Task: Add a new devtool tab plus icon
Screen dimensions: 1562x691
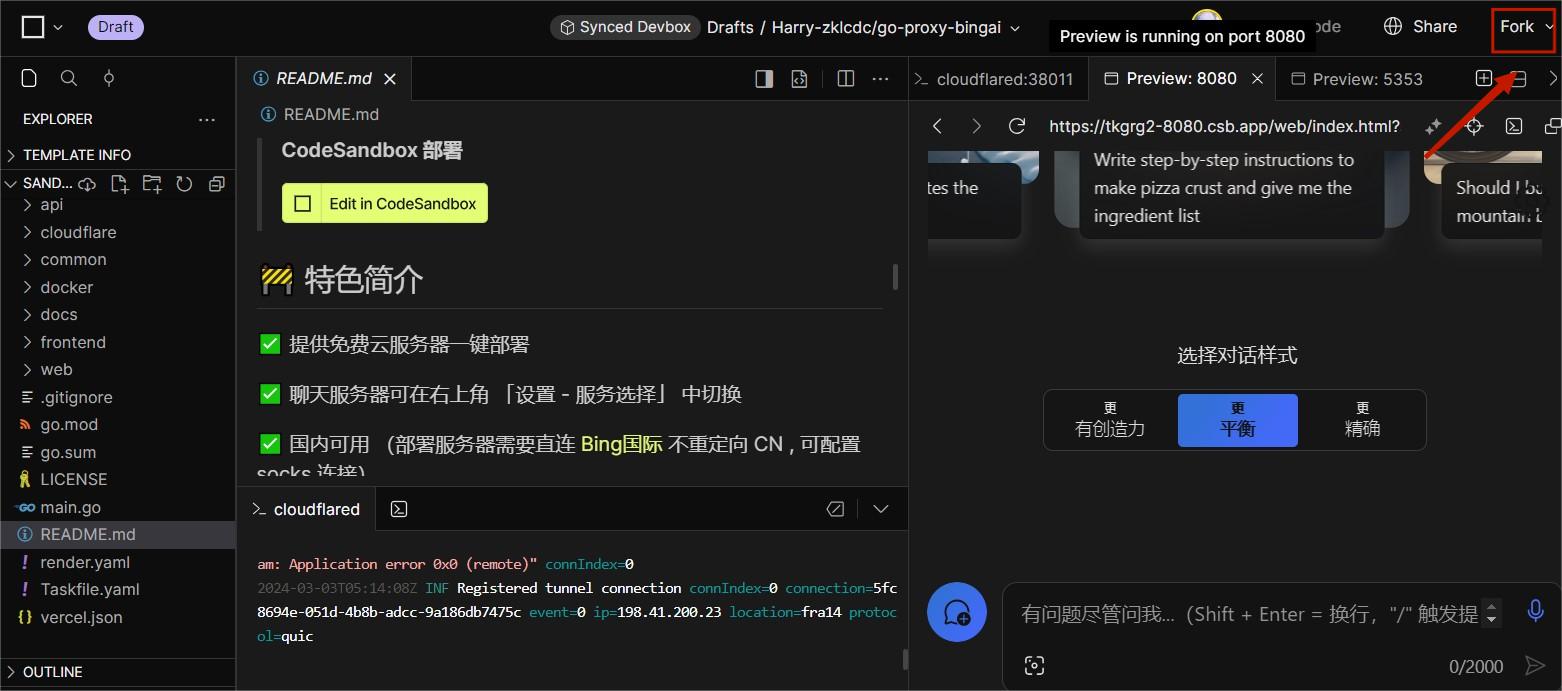Action: pos(1484,79)
